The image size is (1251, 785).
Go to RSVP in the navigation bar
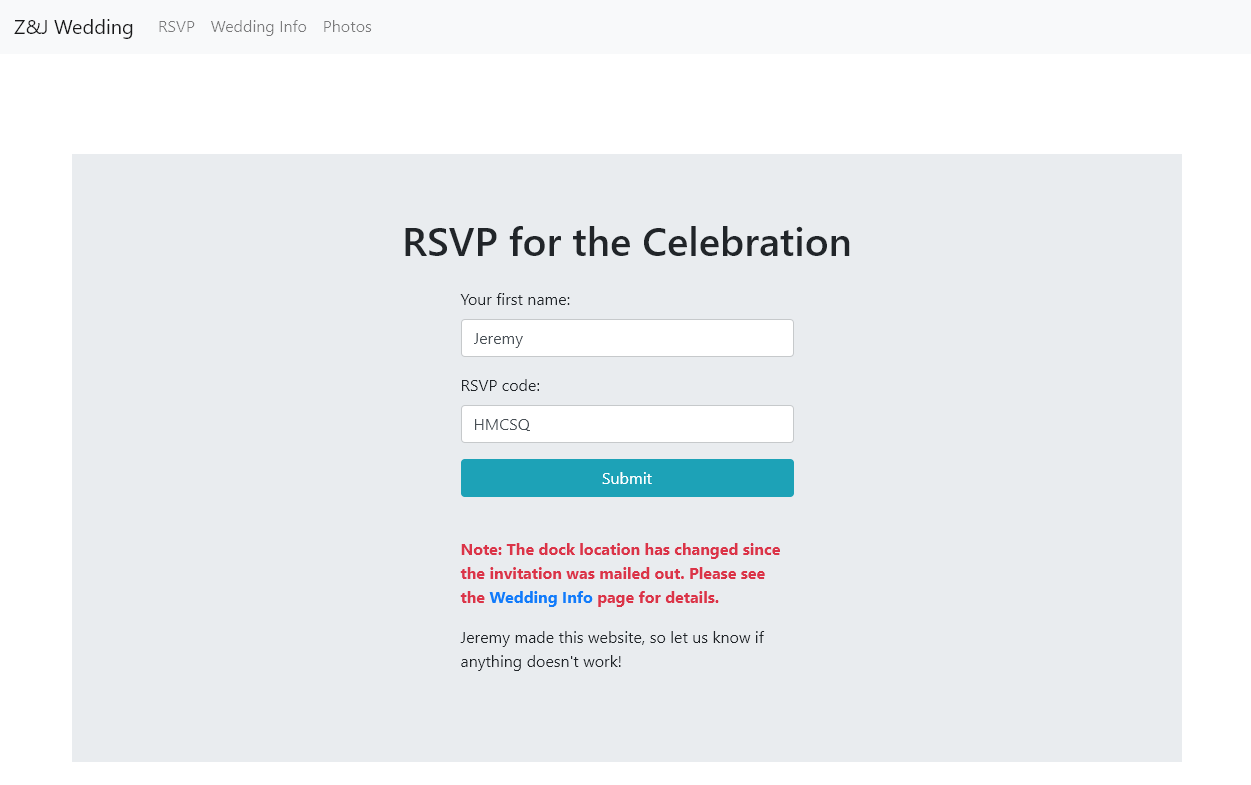176,27
